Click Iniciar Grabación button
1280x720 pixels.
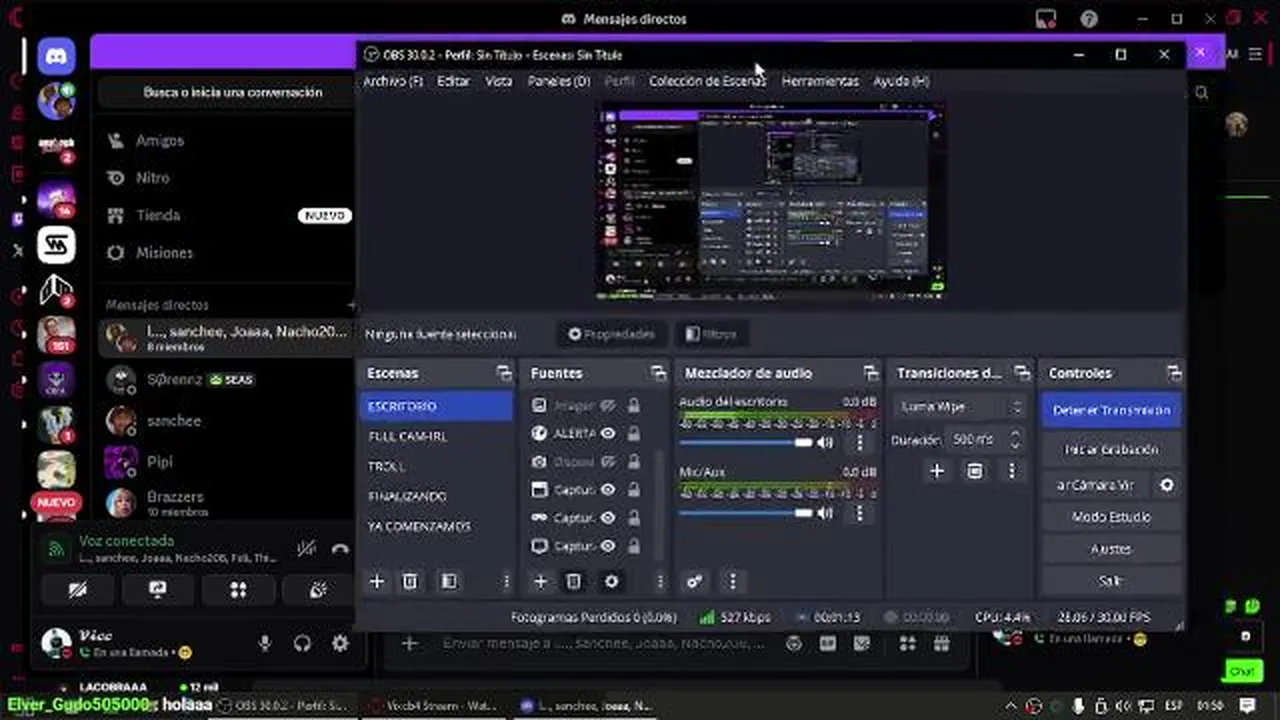pos(1111,450)
